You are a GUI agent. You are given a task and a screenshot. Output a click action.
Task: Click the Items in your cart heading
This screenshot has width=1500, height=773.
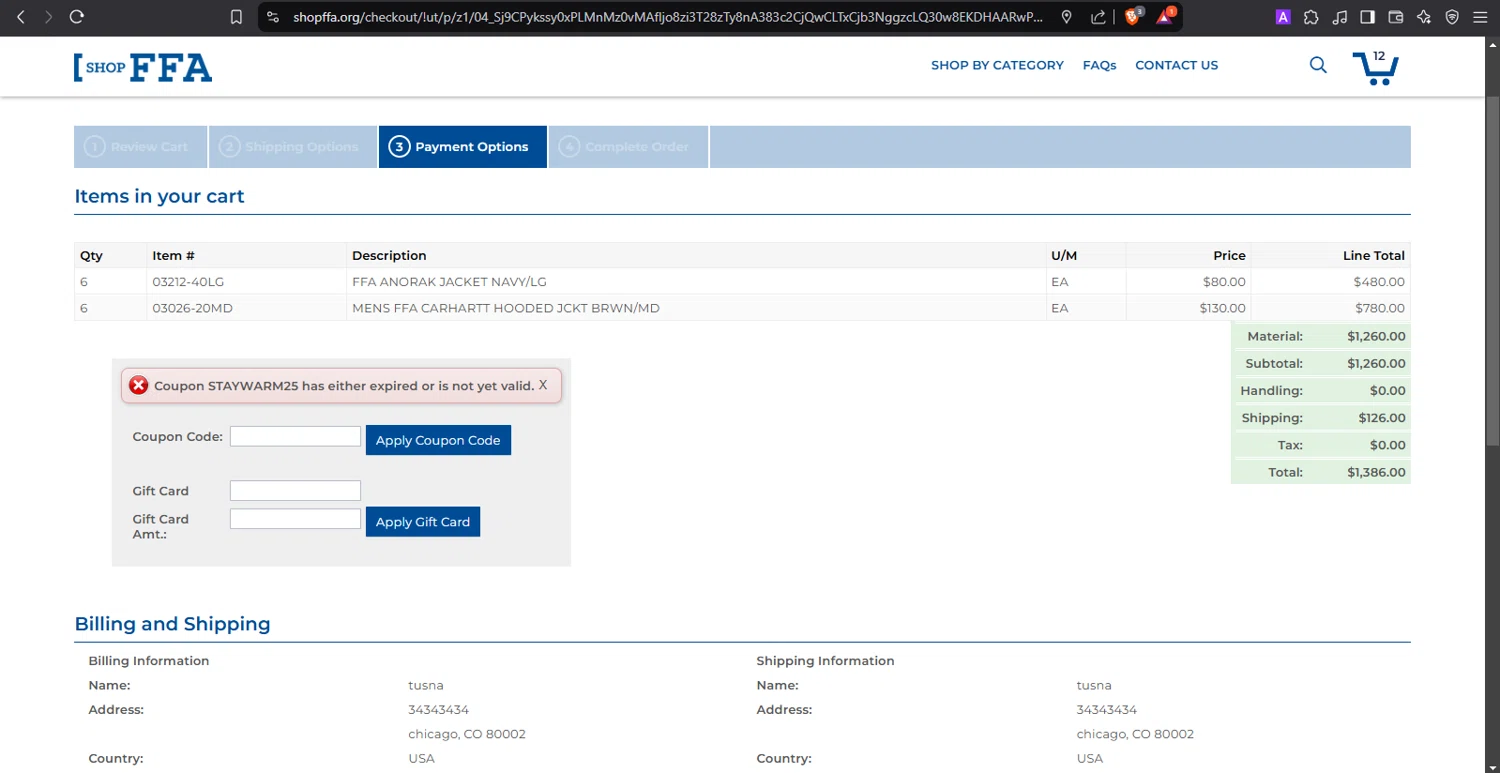coord(159,196)
